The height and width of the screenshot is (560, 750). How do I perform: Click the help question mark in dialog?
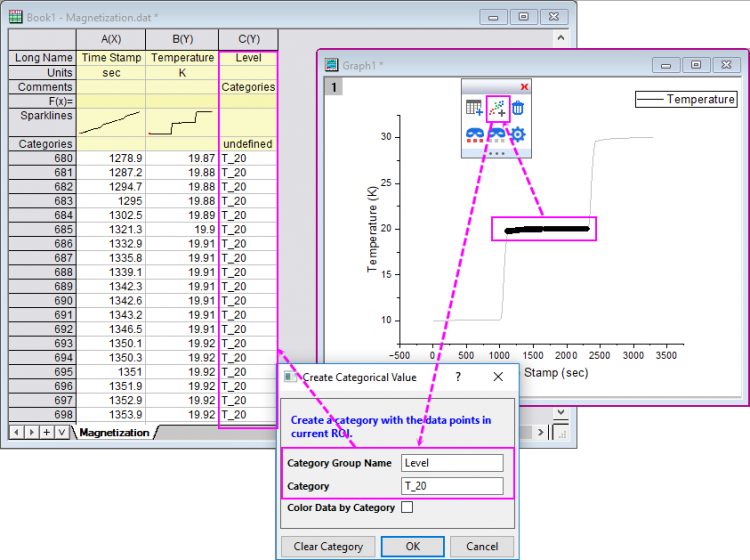458,377
